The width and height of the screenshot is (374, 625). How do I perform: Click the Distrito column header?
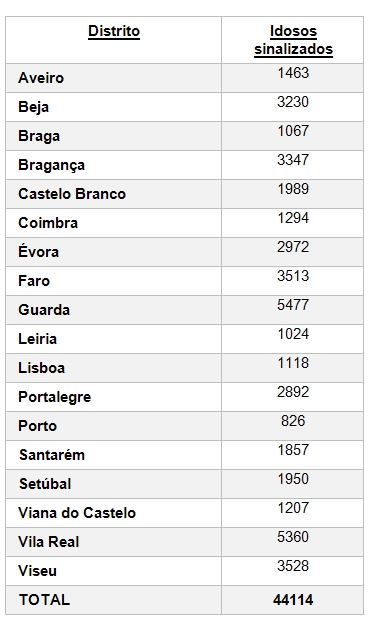click(114, 31)
